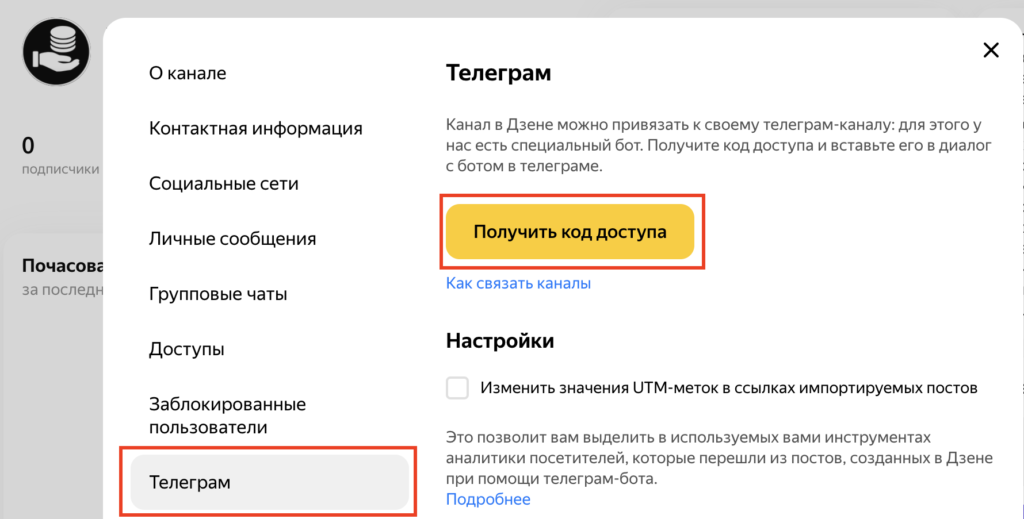
Task: Click the channel avatar coins icon
Action: point(56,51)
